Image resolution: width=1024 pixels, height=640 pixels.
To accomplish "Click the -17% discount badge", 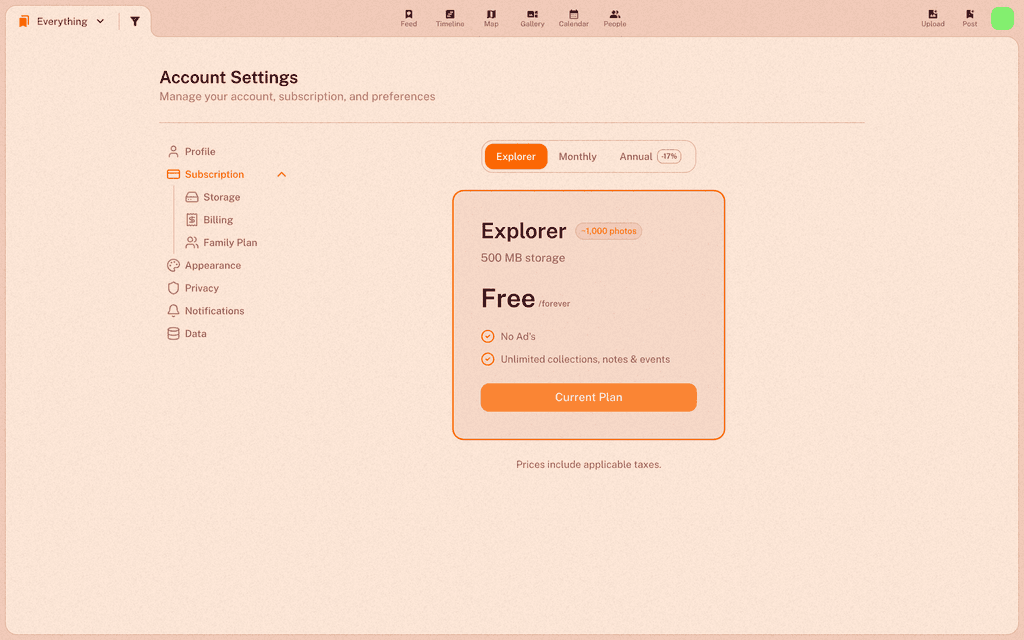I will click(x=669, y=157).
